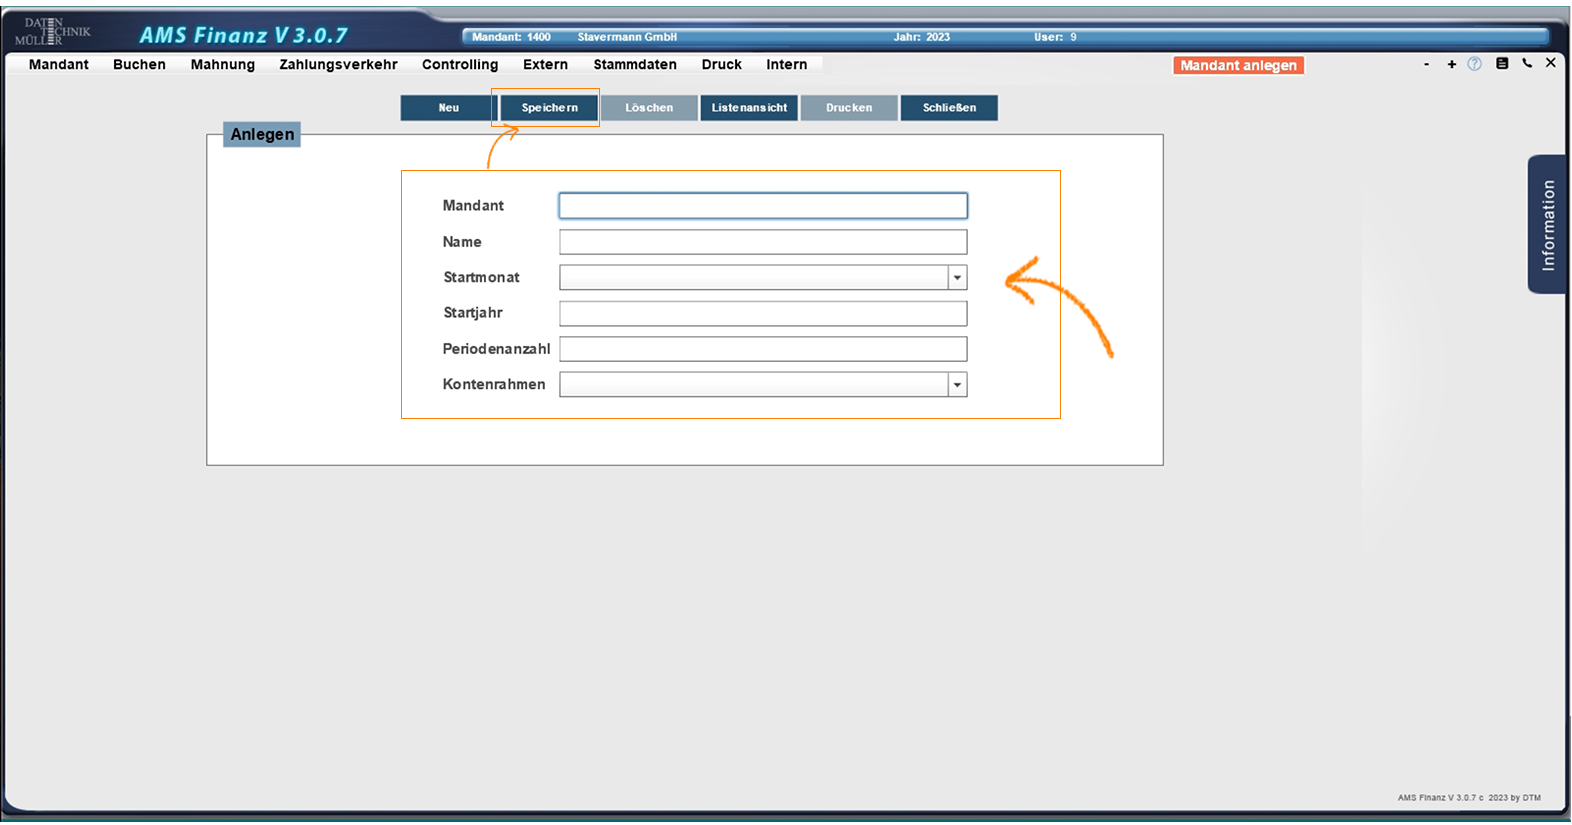Screen dimensions: 1572x825
Task: Click the black list/notes icon
Action: [x=1501, y=63]
